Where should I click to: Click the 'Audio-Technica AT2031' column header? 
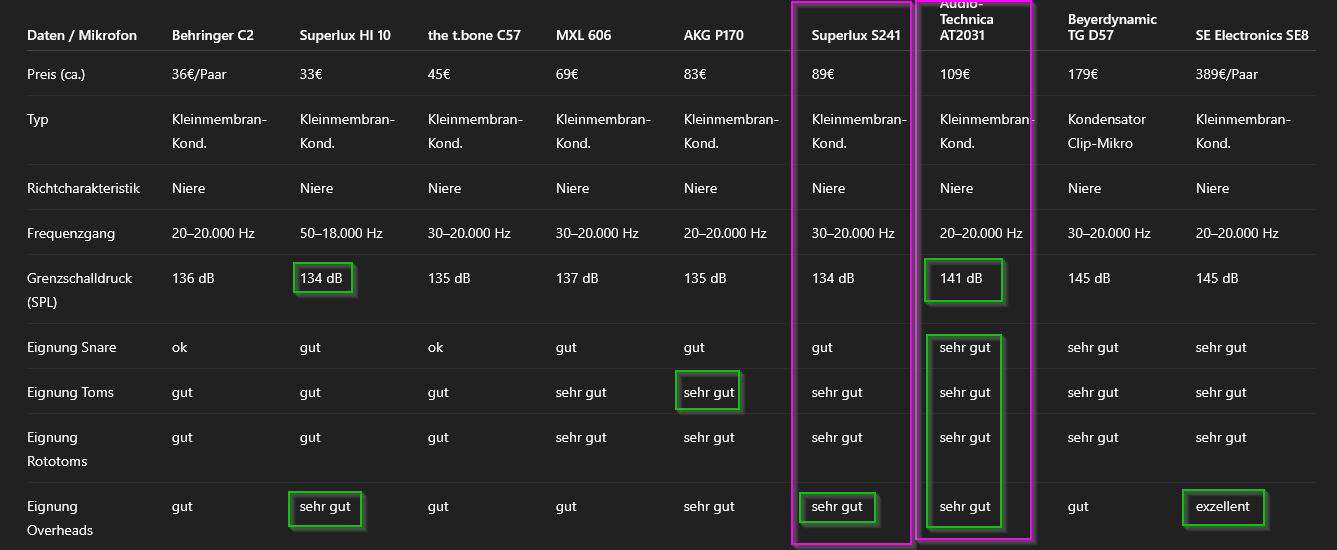[x=967, y=20]
